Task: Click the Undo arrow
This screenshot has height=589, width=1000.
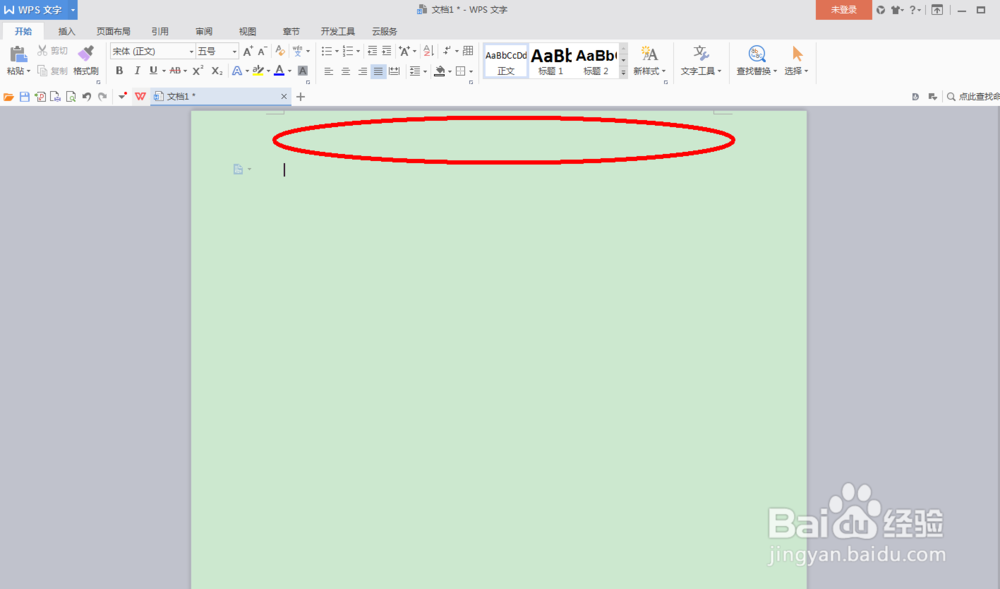Action: 87,97
